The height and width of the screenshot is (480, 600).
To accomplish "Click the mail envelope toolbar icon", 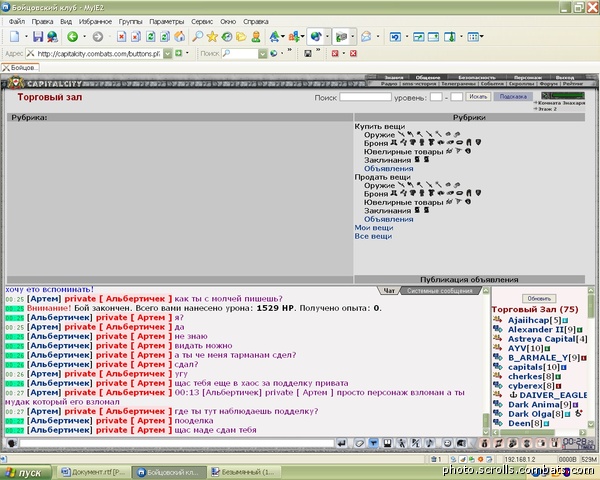I will 366,37.
